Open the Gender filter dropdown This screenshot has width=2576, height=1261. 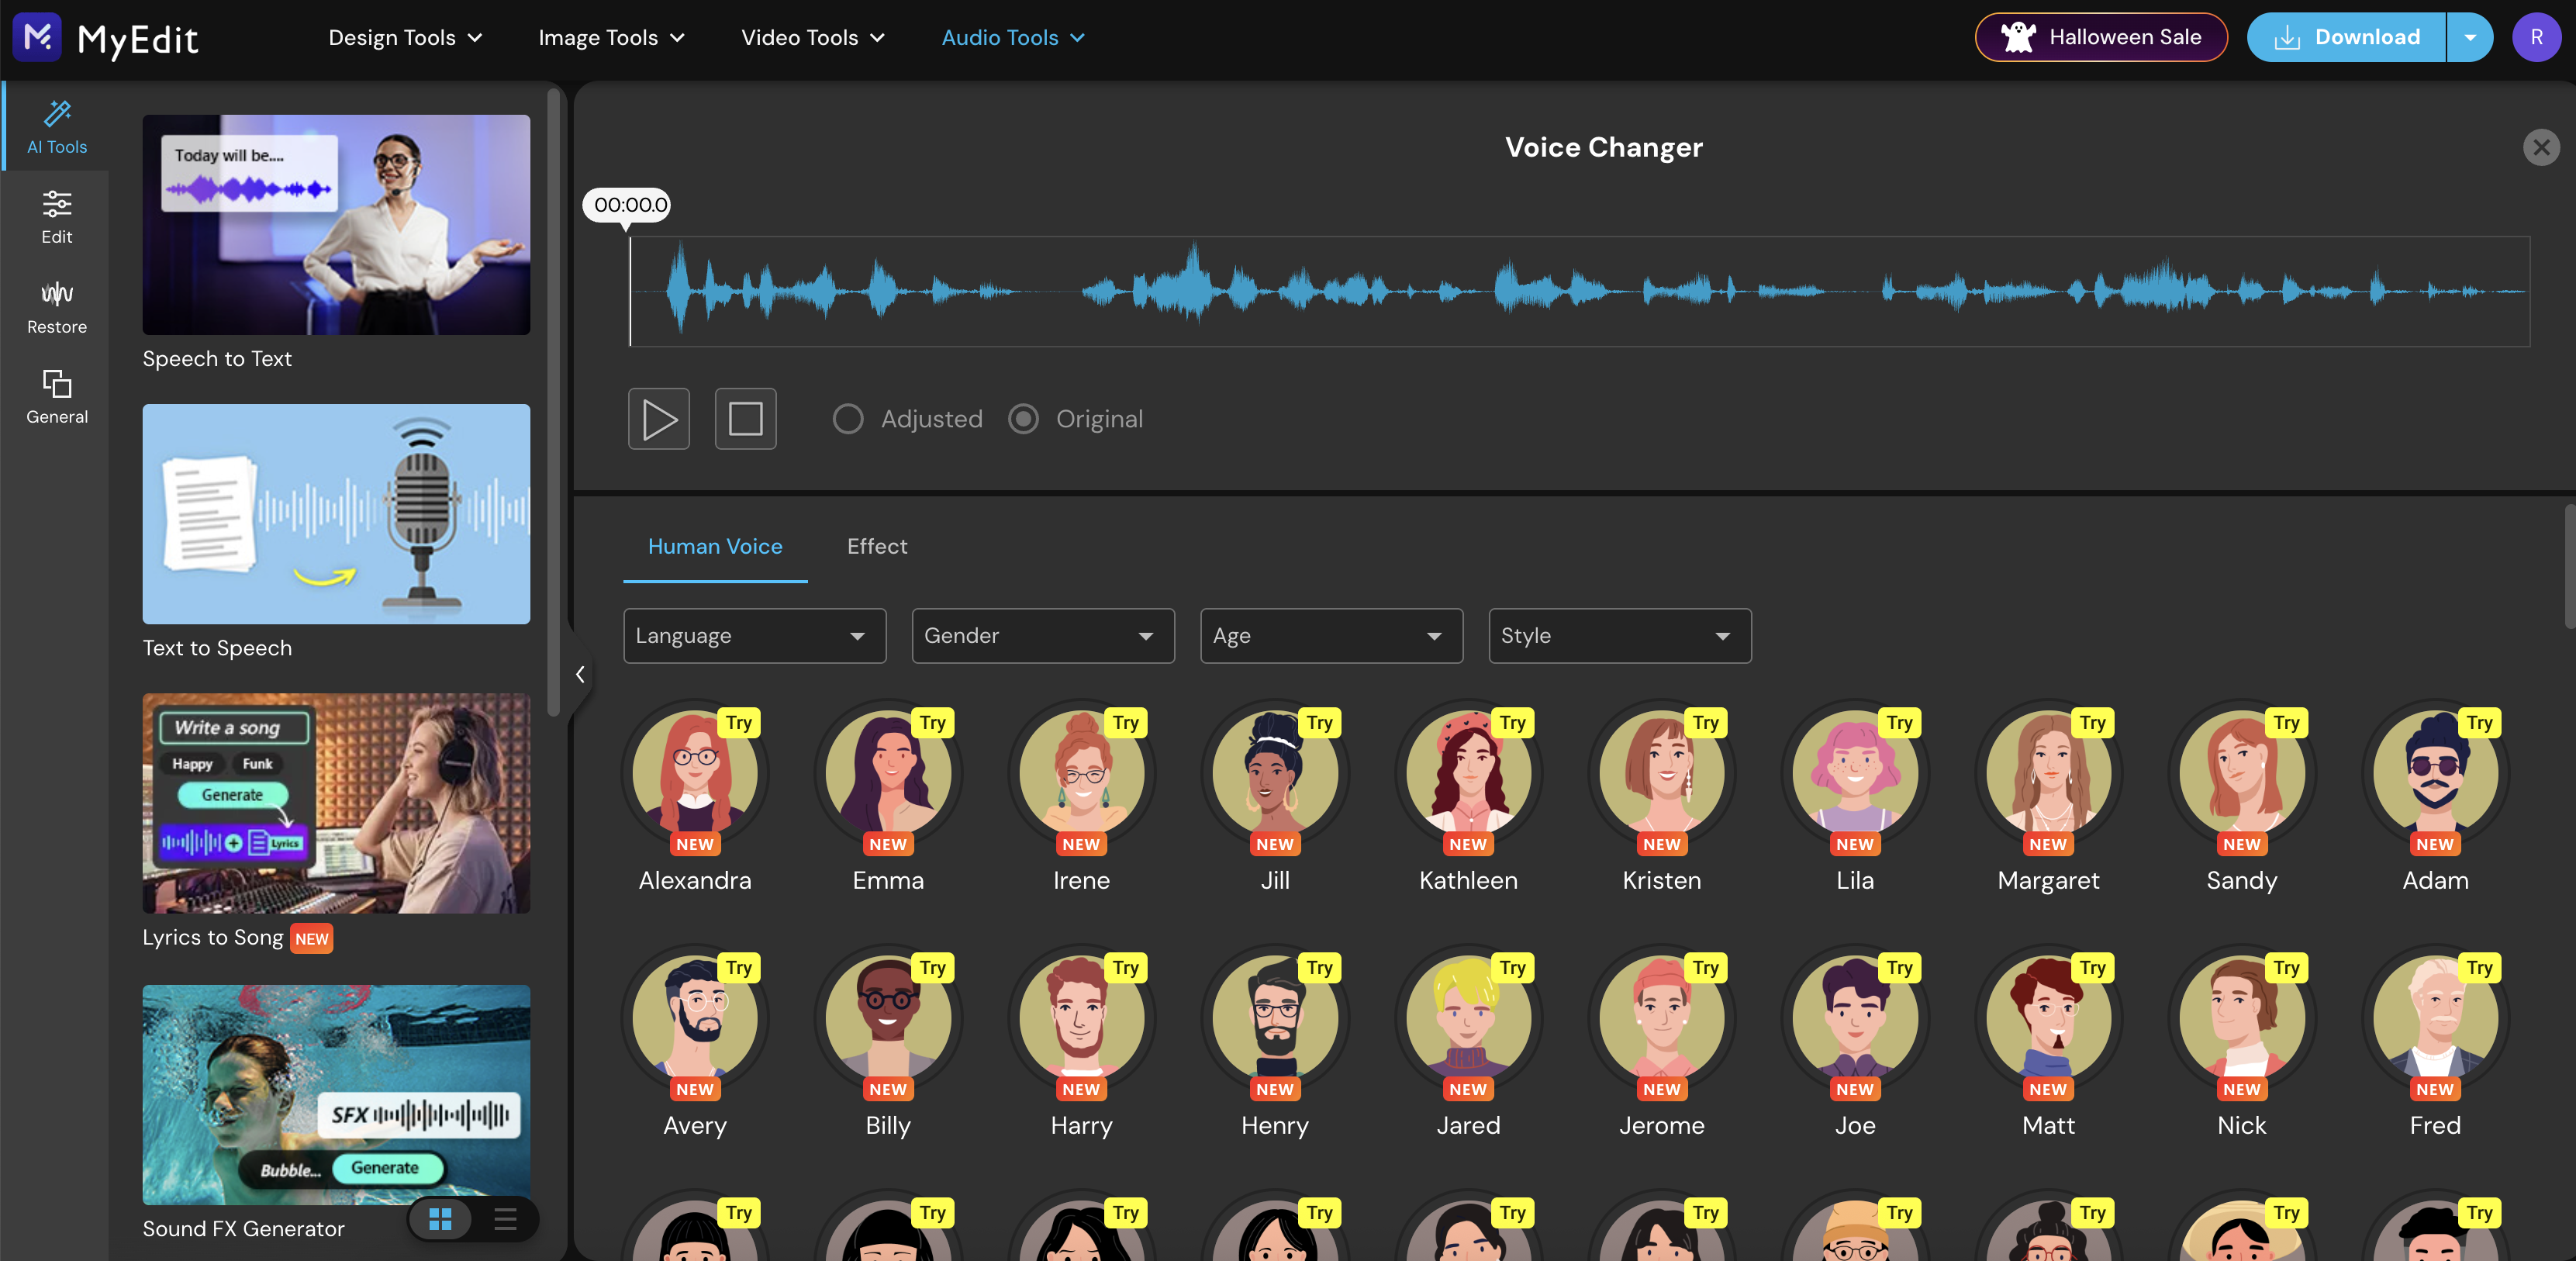(x=1042, y=636)
